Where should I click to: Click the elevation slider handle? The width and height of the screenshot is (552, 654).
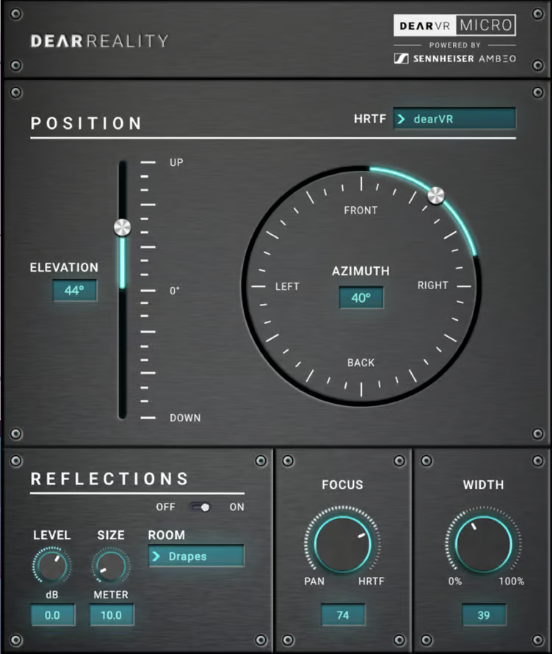[122, 227]
